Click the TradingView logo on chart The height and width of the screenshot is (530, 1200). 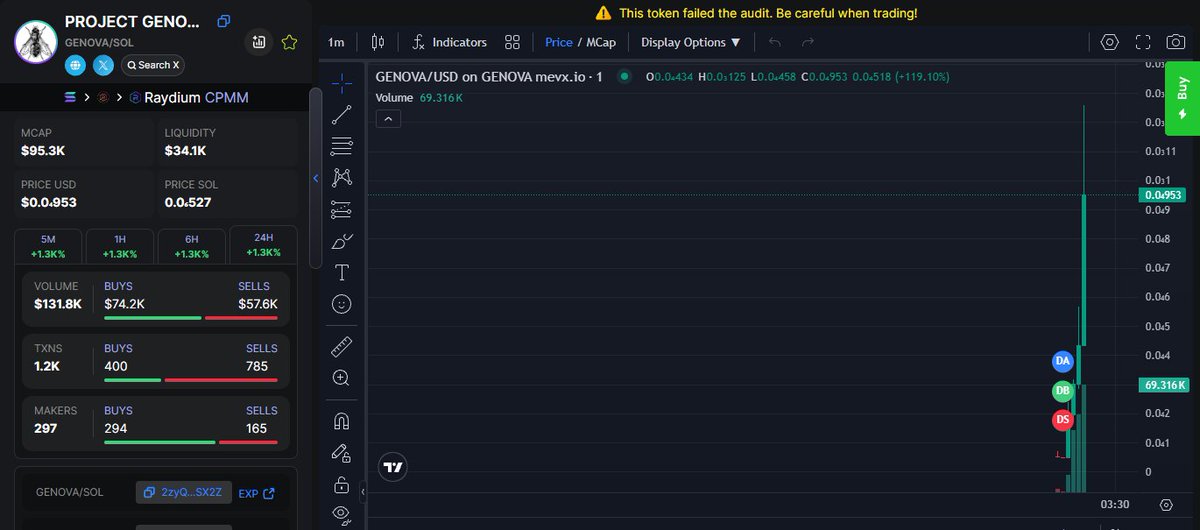coord(393,467)
